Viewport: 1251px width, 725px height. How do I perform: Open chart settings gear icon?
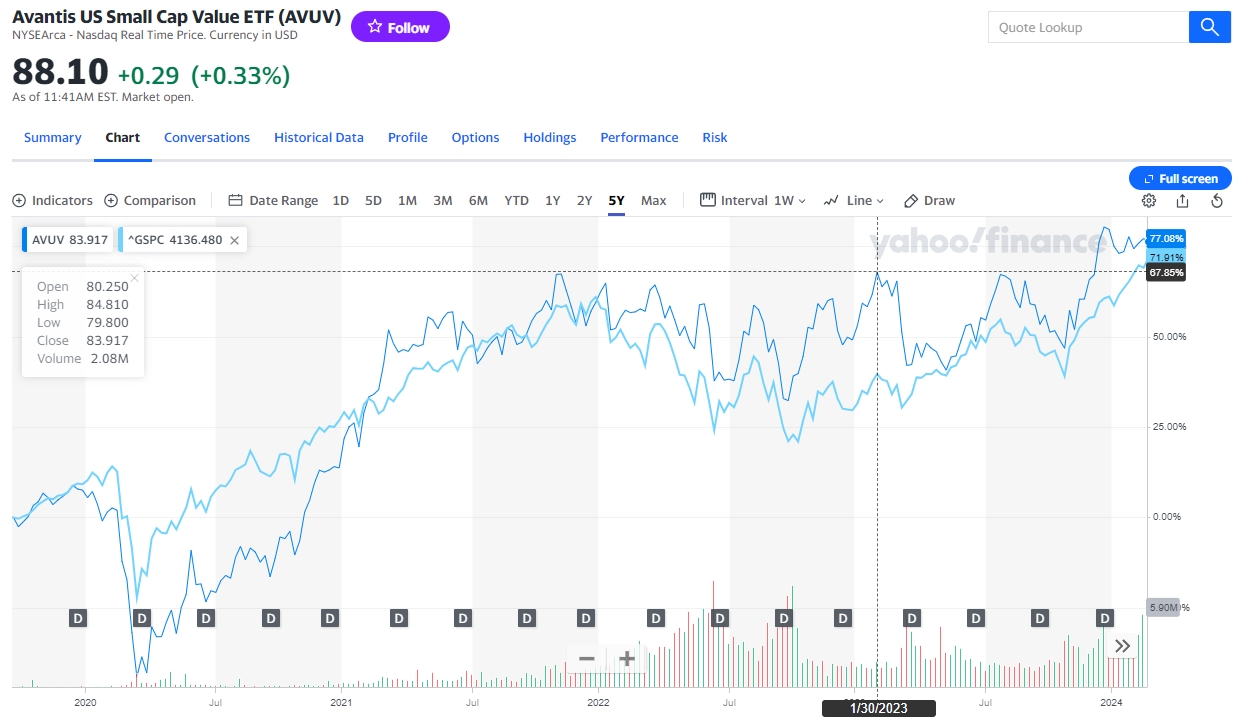(1149, 200)
